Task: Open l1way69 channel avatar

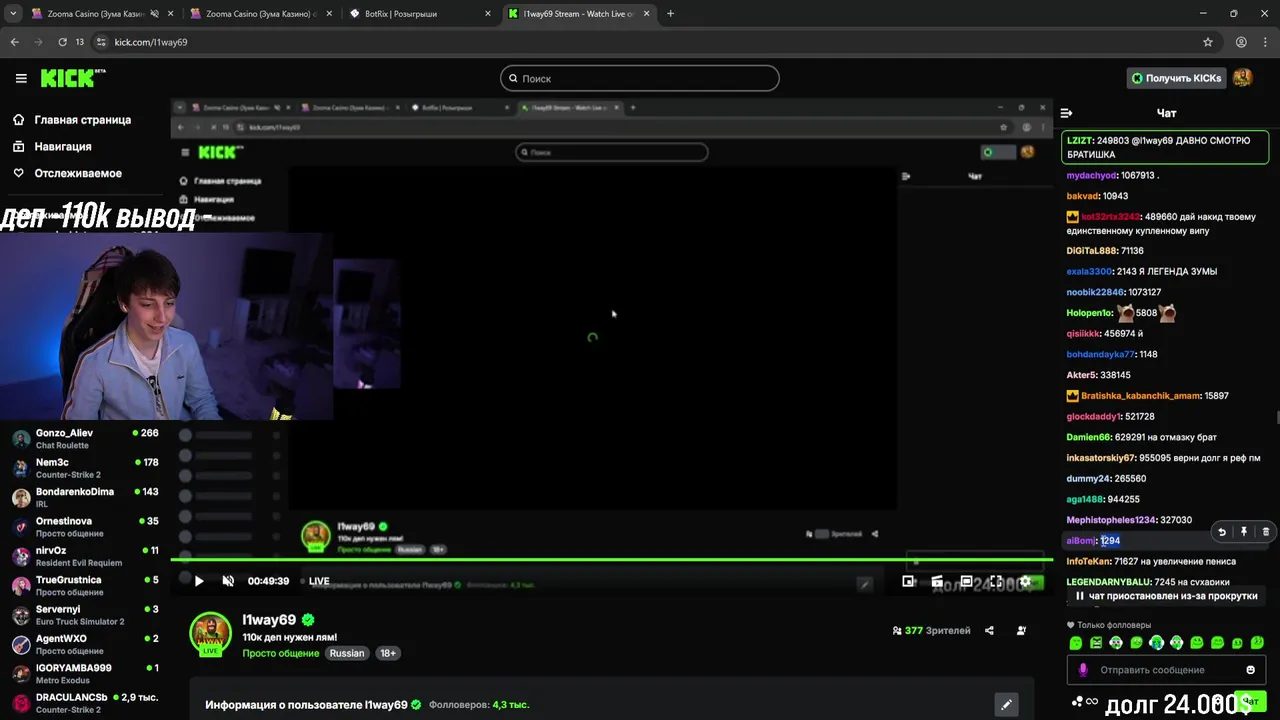Action: (210, 633)
